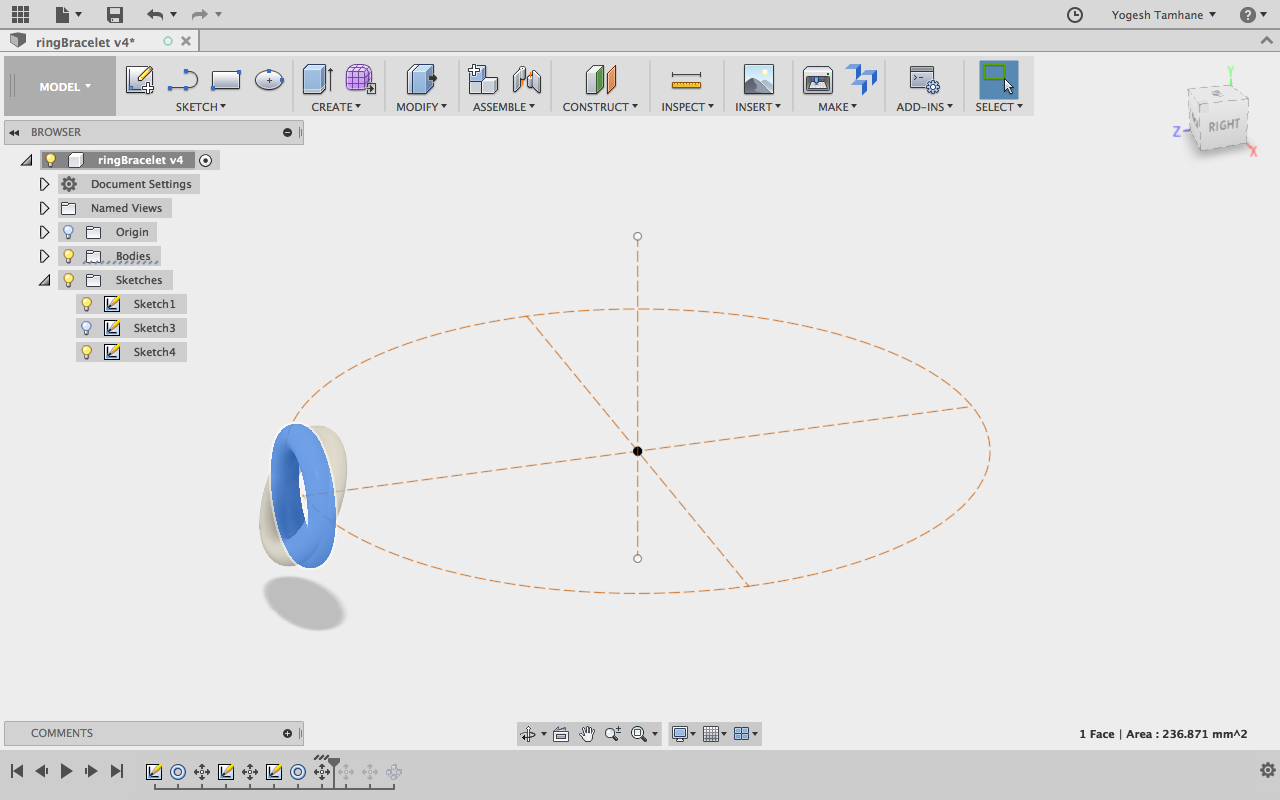The image size is (1280, 800).
Task: Click the Measure ruler icon
Action: (686, 80)
